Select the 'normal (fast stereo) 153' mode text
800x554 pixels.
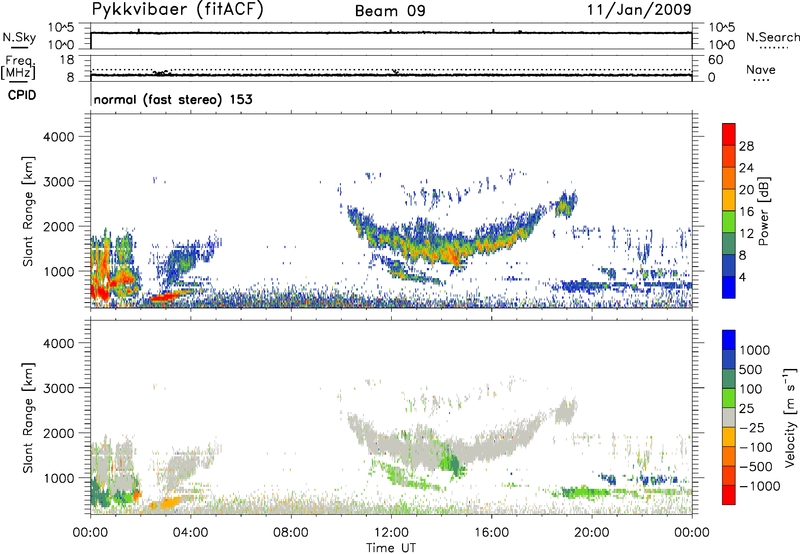point(173,99)
